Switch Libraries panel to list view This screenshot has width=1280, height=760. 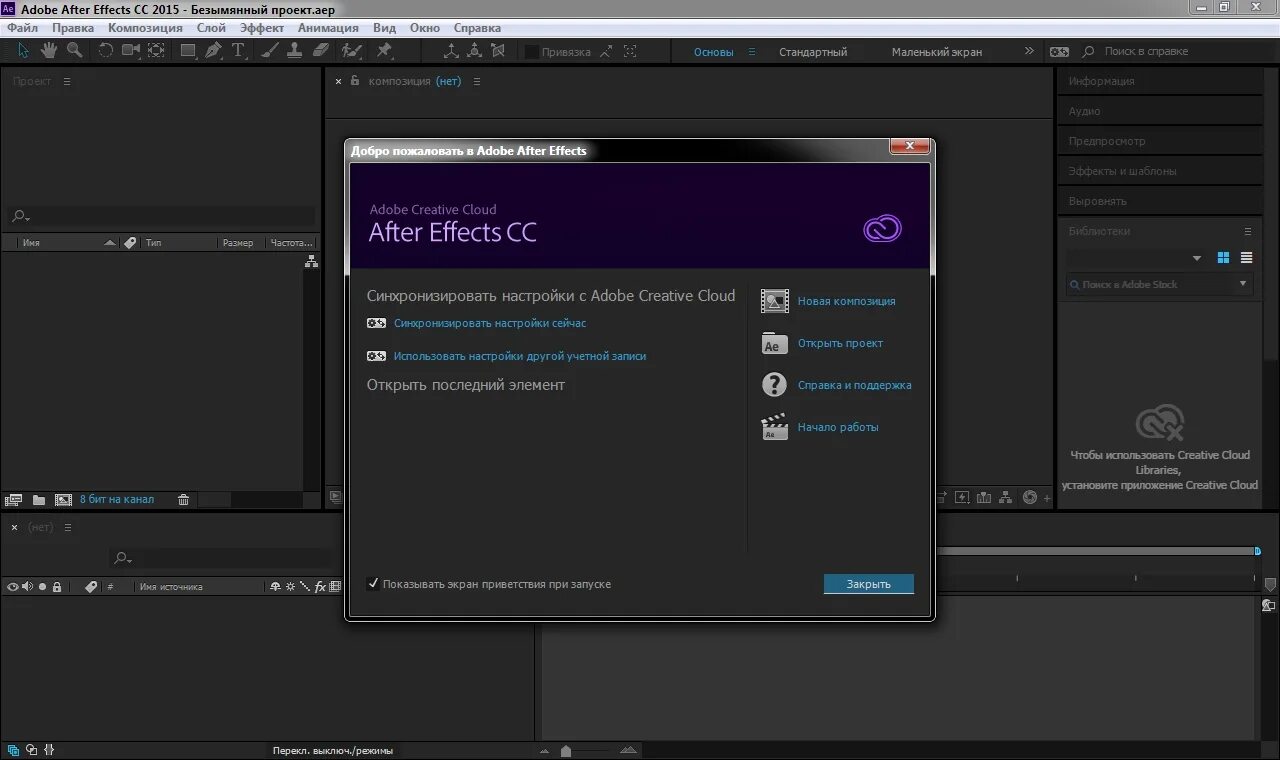click(1246, 258)
